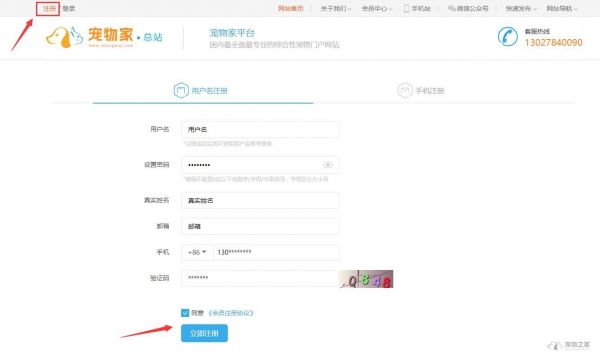
Task: Click the 用户名注册 tab hexagon icon
Action: (181, 90)
